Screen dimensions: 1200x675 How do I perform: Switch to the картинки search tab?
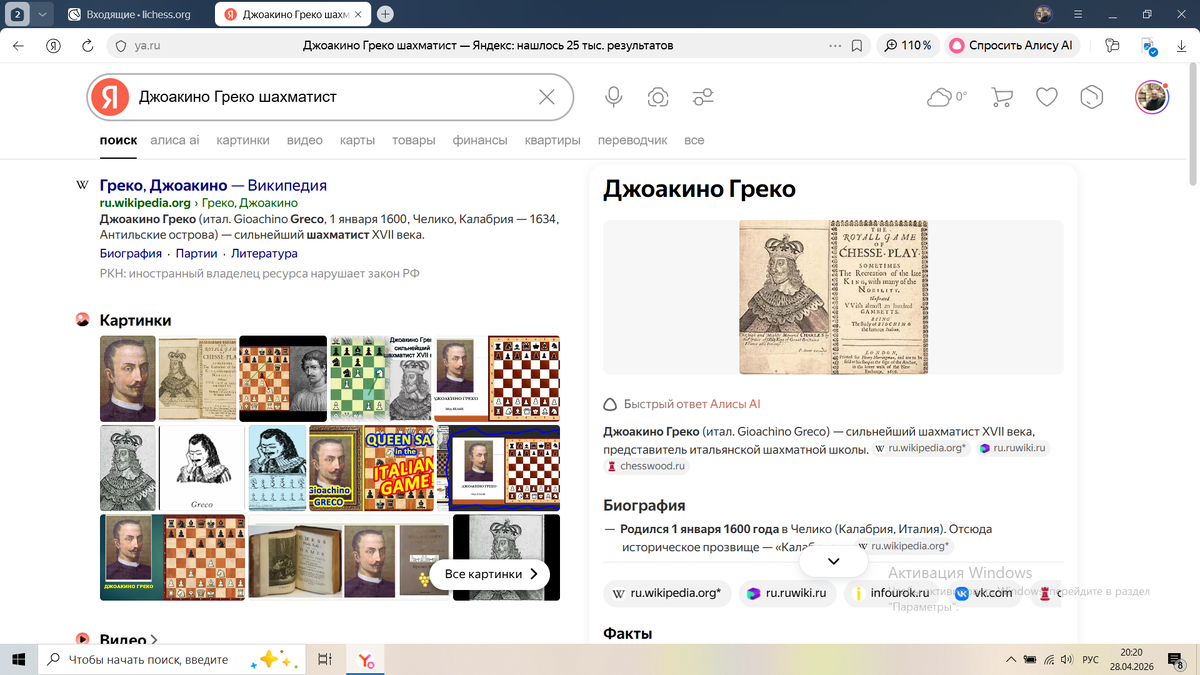(243, 140)
